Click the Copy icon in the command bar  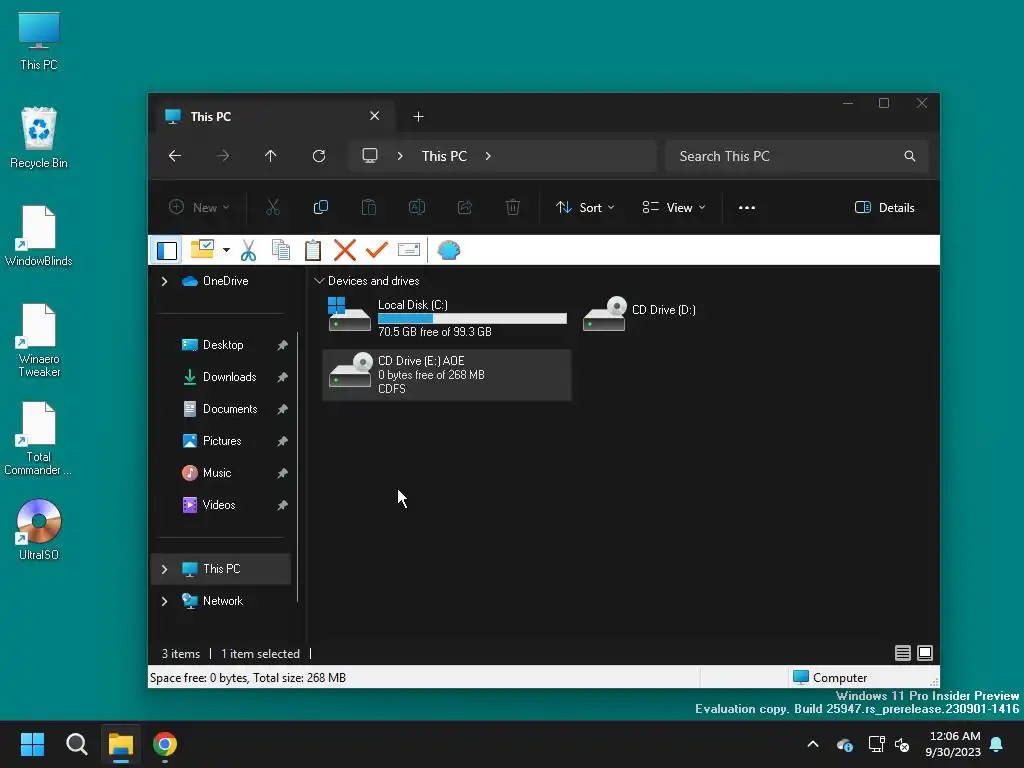(x=321, y=208)
